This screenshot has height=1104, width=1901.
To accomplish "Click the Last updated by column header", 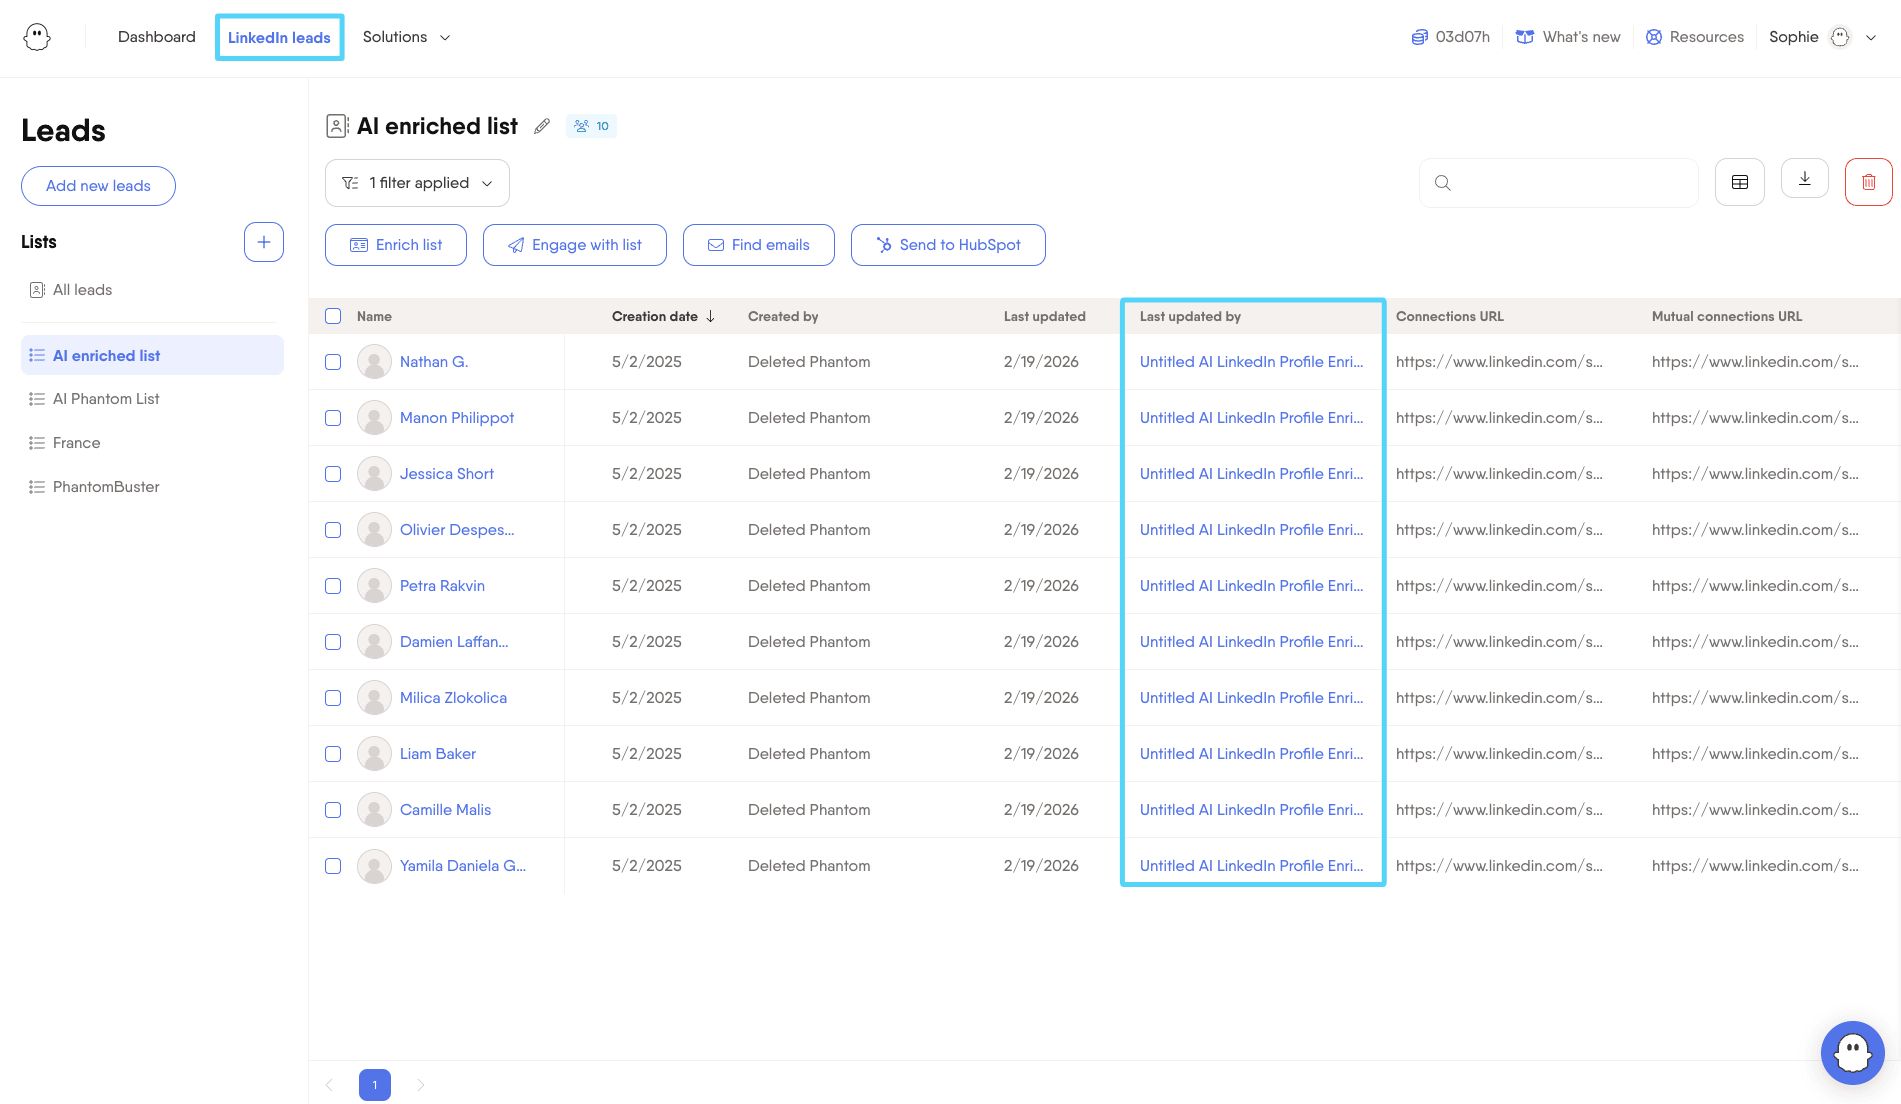I will click(x=1190, y=316).
